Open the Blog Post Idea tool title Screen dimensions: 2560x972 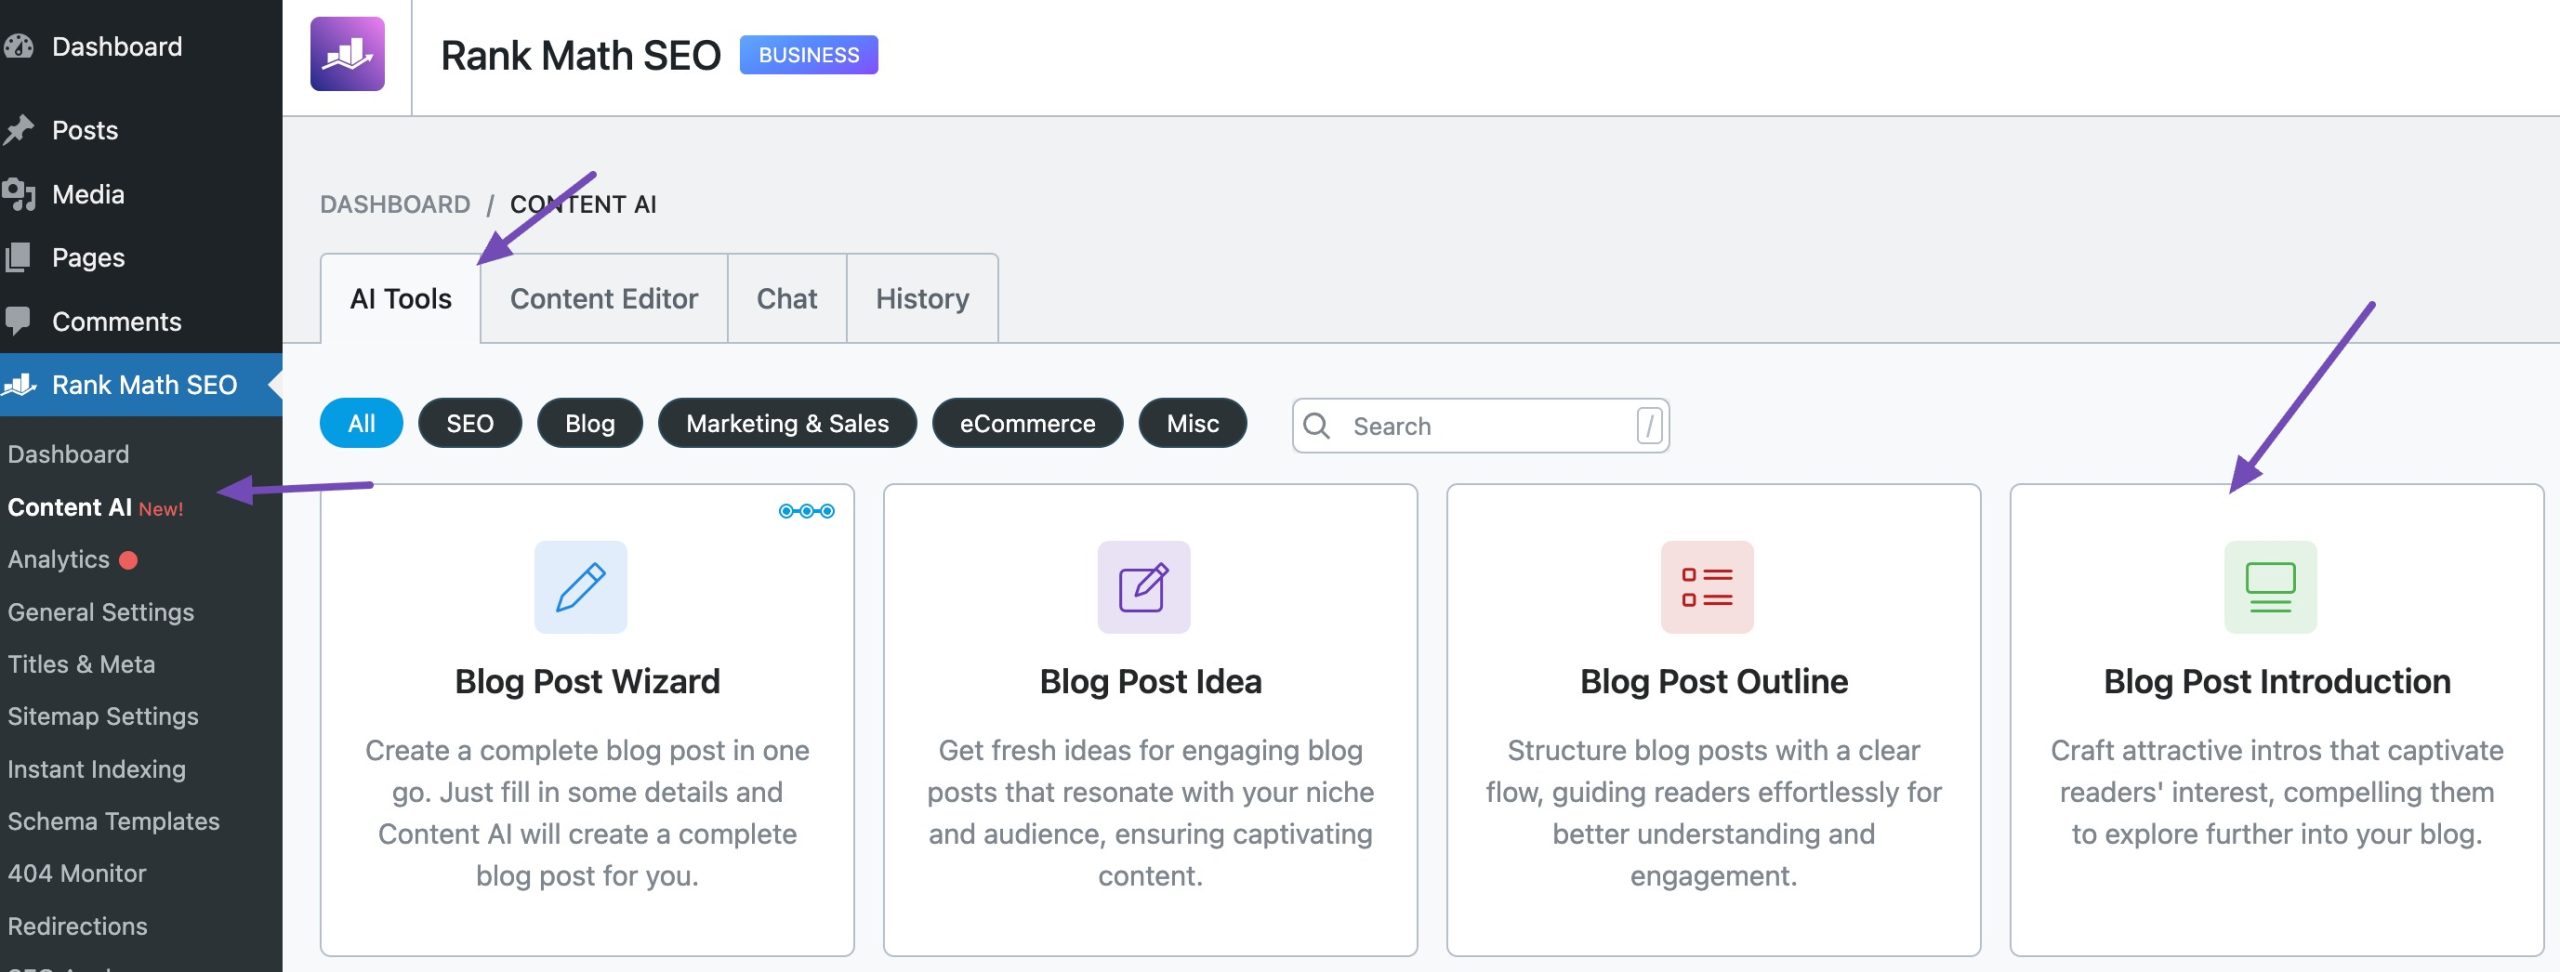click(1150, 681)
